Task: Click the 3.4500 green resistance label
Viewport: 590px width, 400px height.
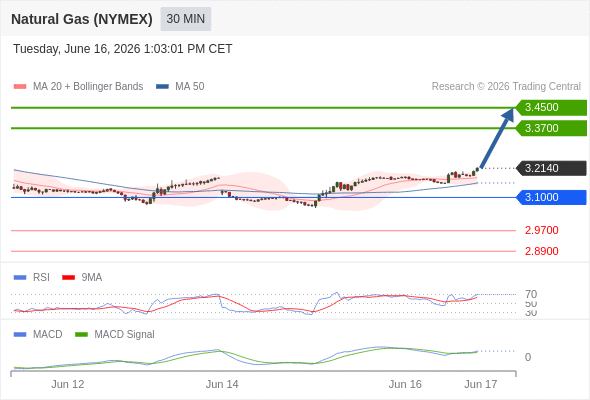Action: 551,108
